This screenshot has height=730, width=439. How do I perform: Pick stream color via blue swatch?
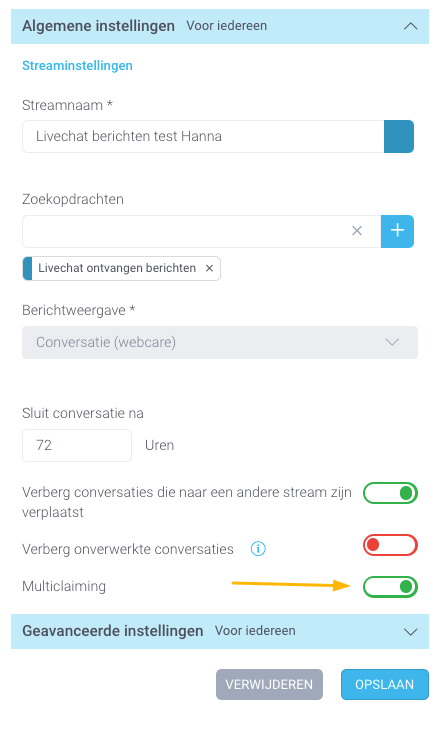(399, 136)
